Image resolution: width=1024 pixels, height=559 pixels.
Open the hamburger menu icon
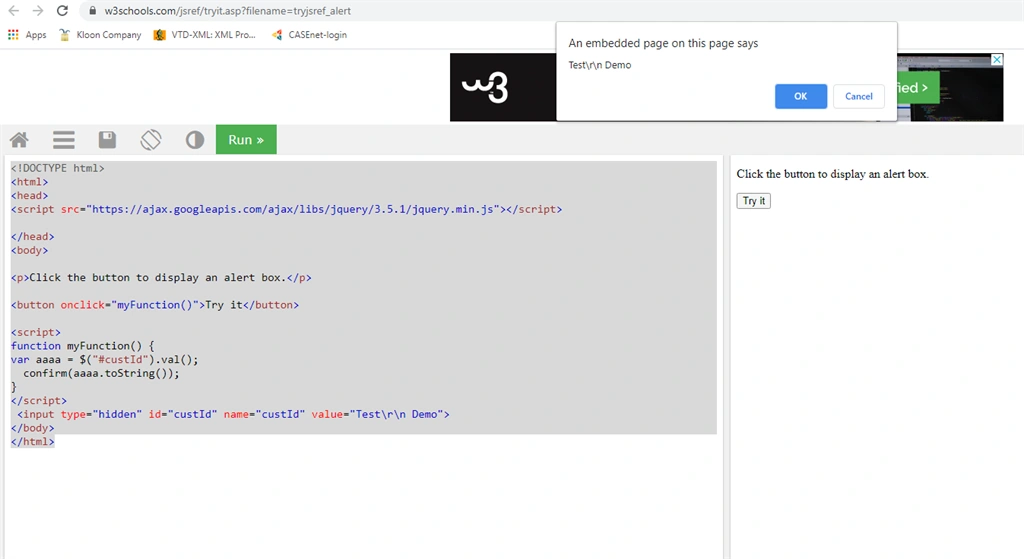point(63,140)
